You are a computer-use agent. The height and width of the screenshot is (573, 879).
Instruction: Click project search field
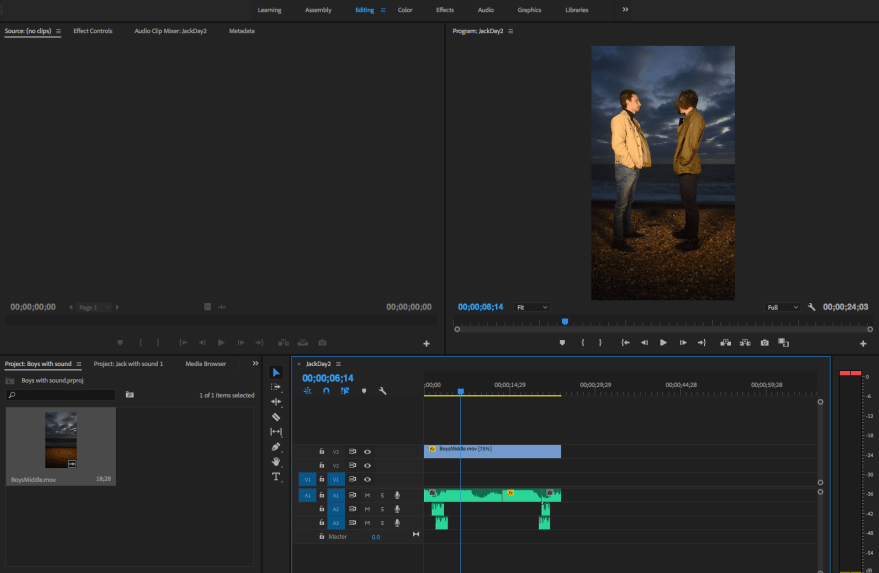61,395
